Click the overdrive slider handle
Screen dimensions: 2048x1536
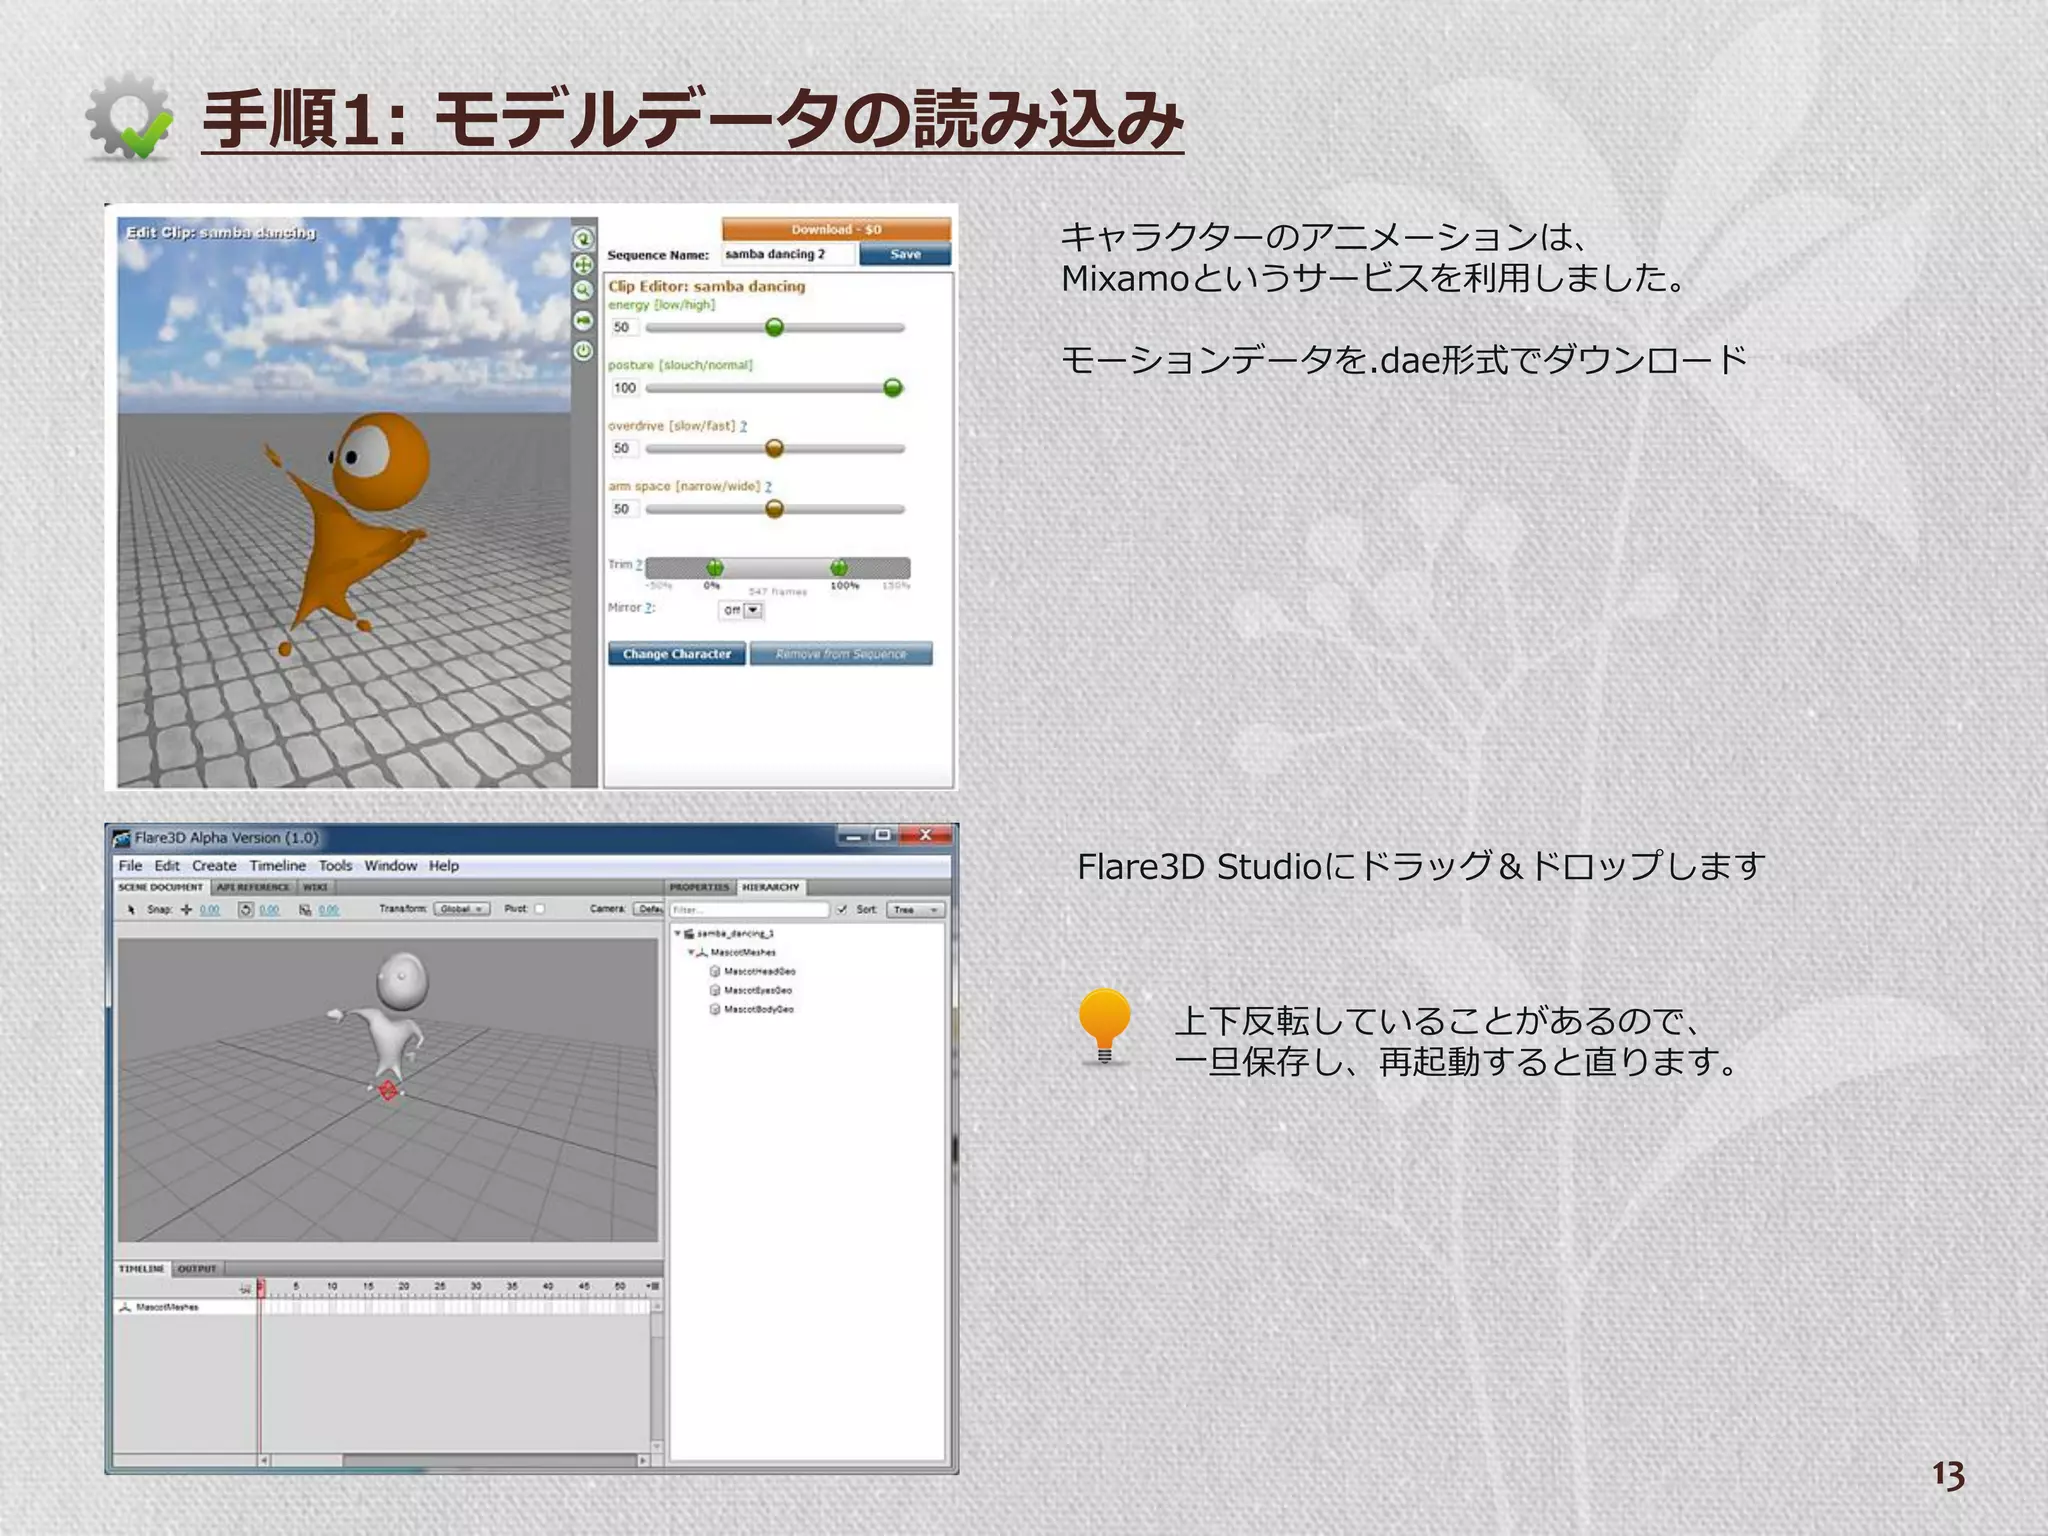pyautogui.click(x=774, y=449)
